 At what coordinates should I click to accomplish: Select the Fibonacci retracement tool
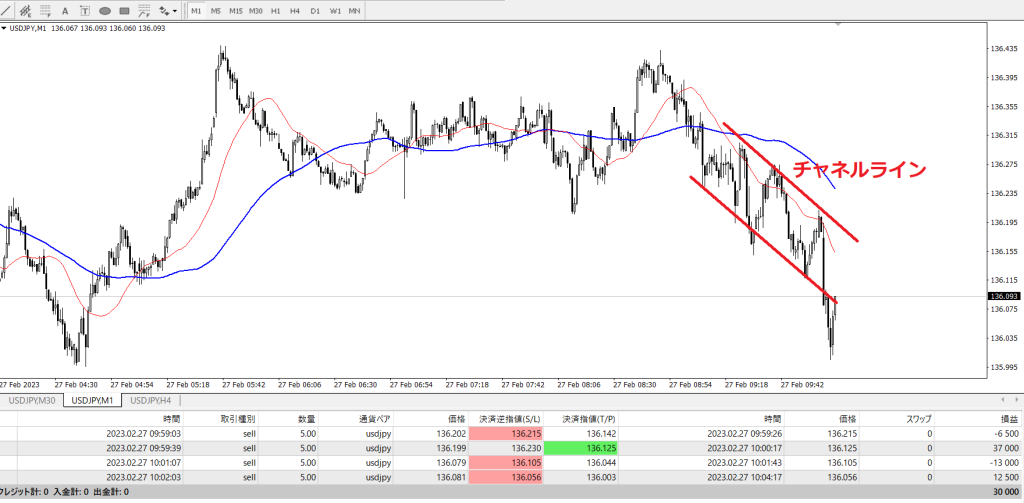[x=46, y=11]
